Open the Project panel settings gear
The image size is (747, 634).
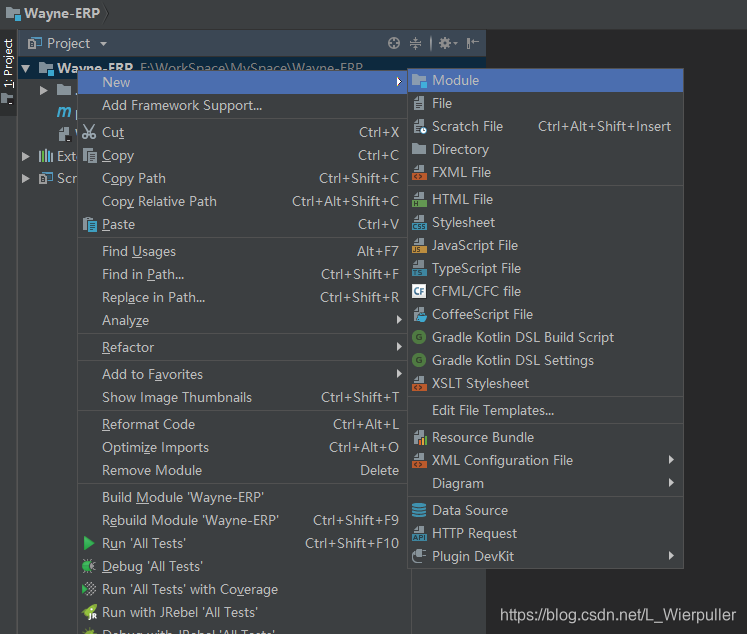pyautogui.click(x=447, y=43)
